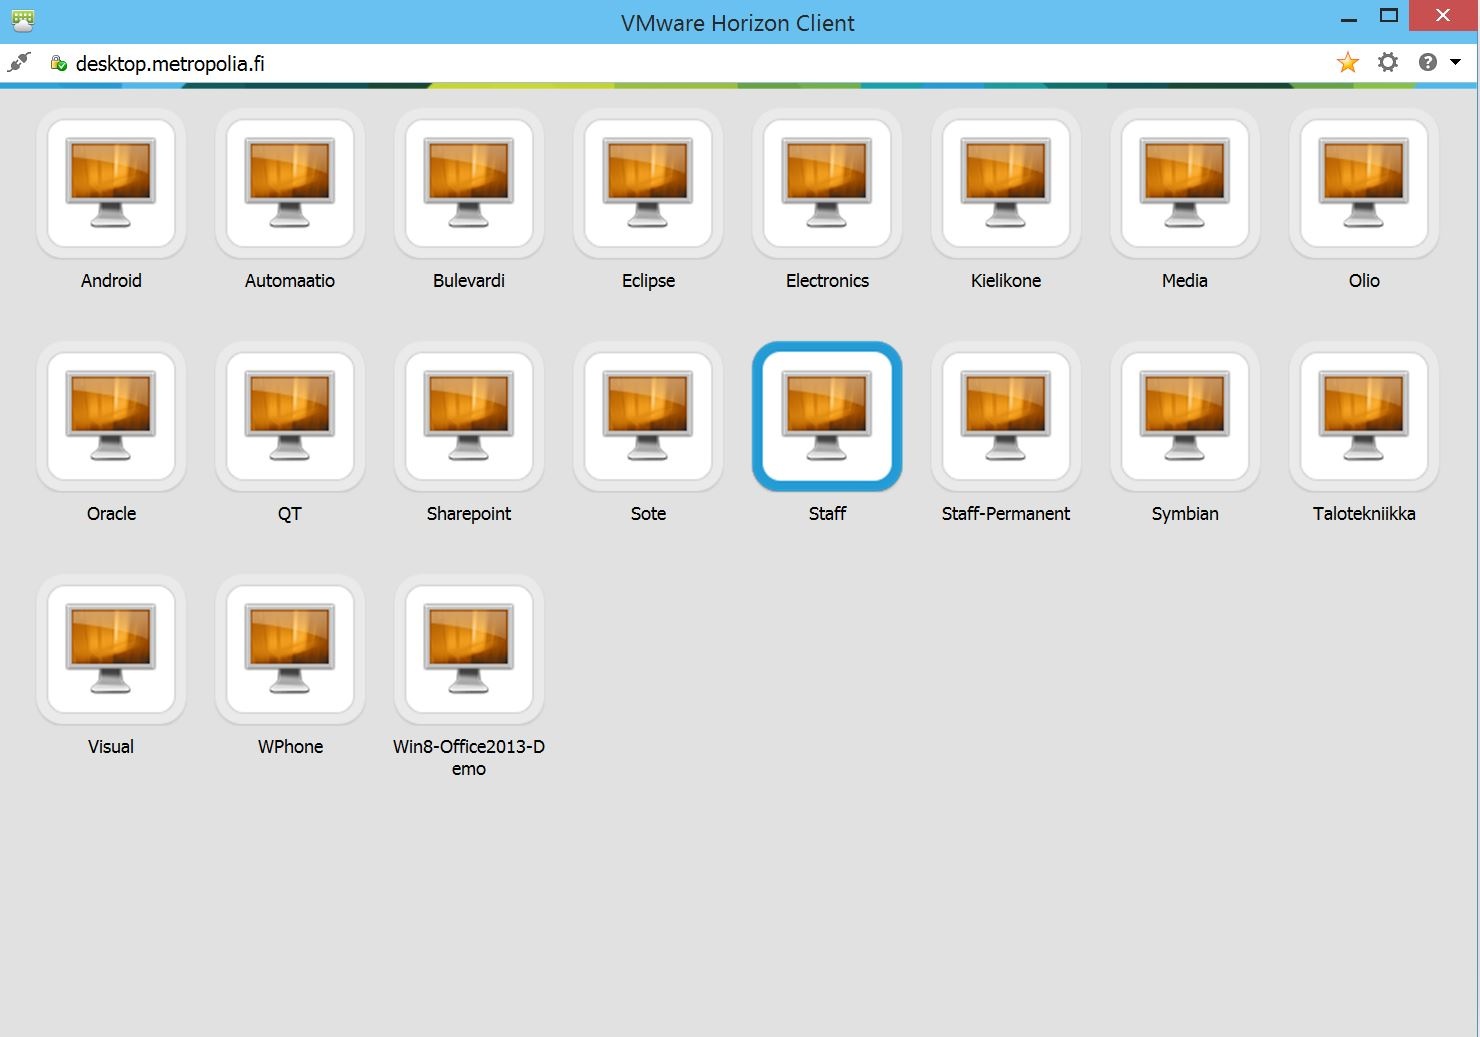Screen dimensions: 1480x1037
Task: Select the Talotekniikka desktop icon
Action: point(1364,417)
